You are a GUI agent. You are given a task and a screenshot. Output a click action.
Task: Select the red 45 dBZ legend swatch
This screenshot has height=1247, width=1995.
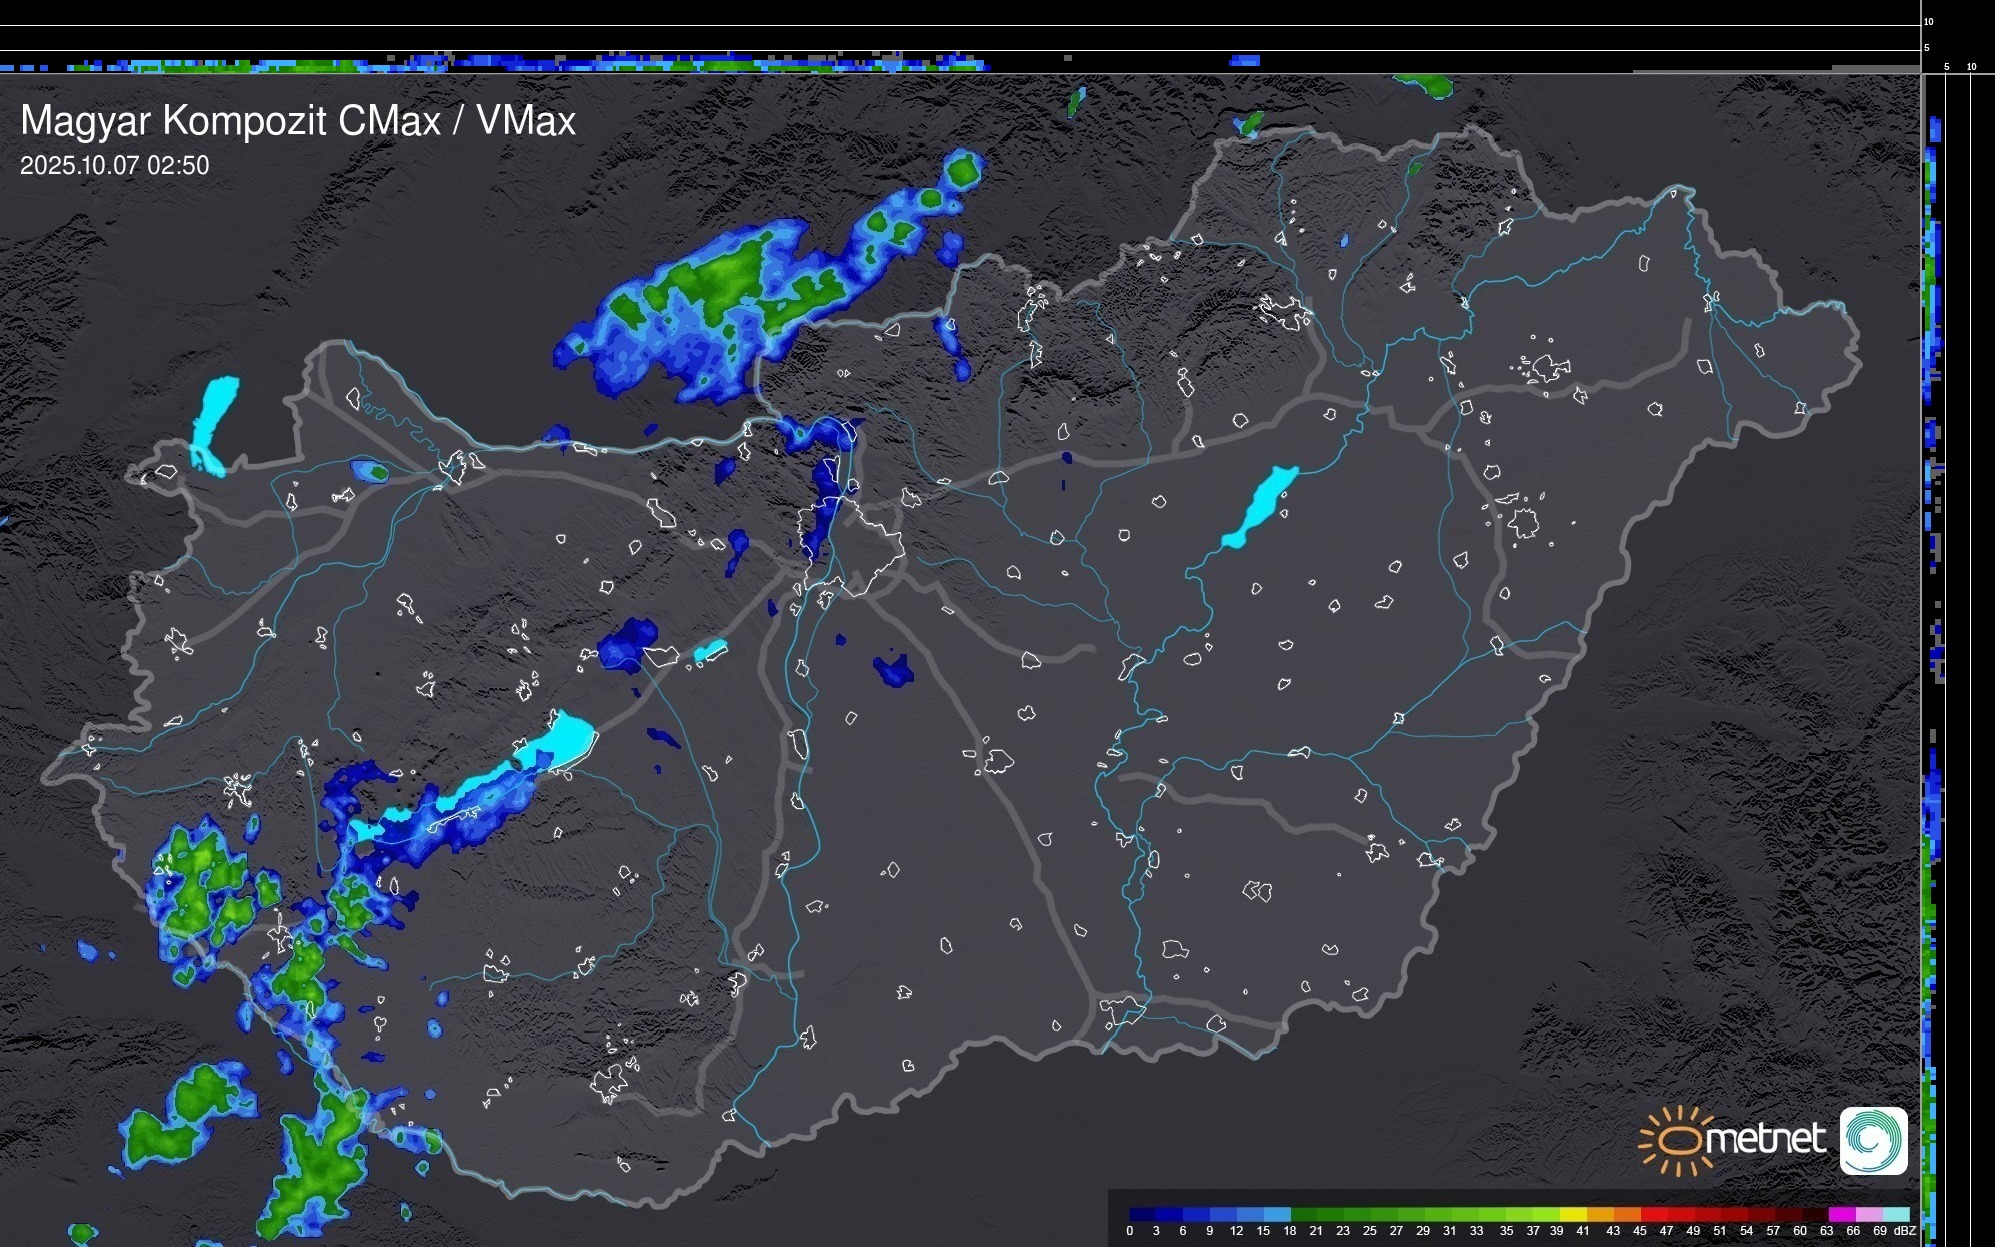click(1653, 1214)
